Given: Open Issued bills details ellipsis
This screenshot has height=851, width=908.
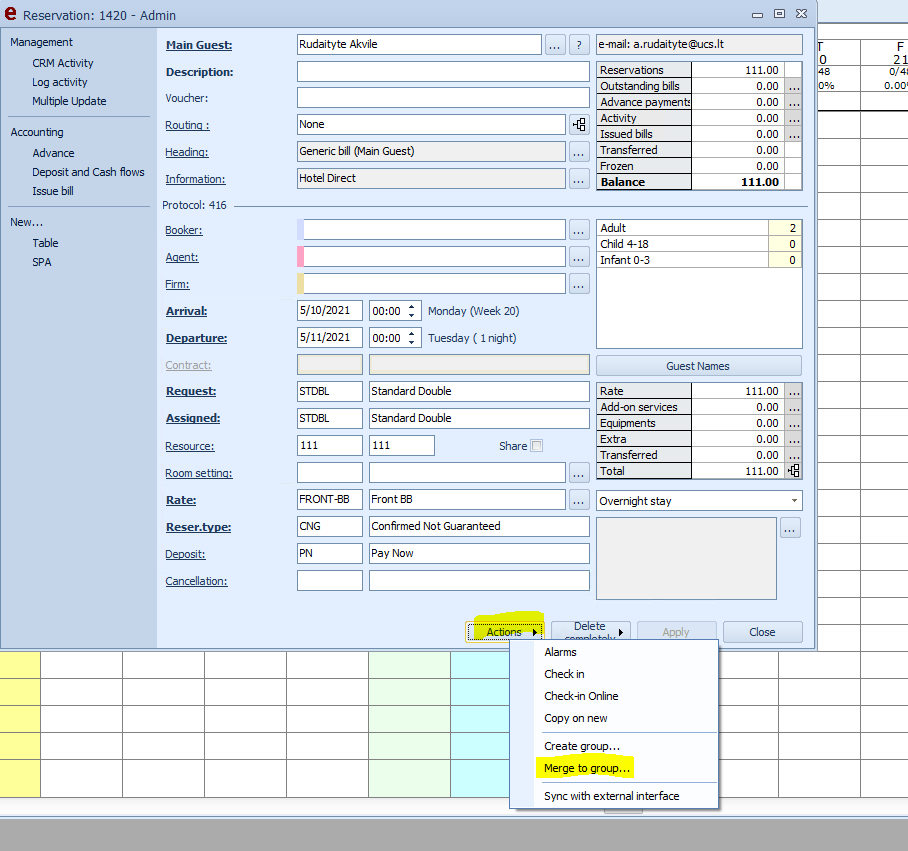Looking at the screenshot, I should (x=794, y=134).
